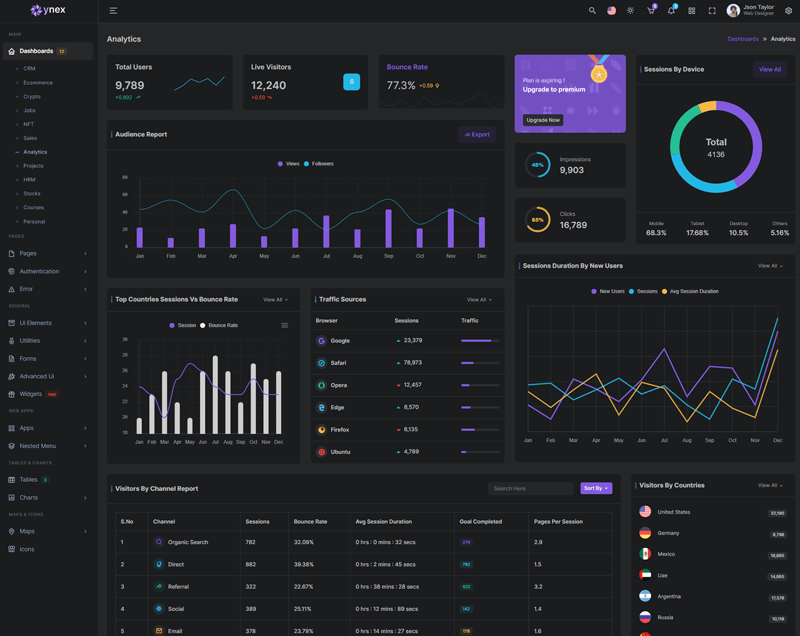Open Traffic Sources View All dropdown
Image resolution: width=800 pixels, height=636 pixels.
click(x=479, y=300)
